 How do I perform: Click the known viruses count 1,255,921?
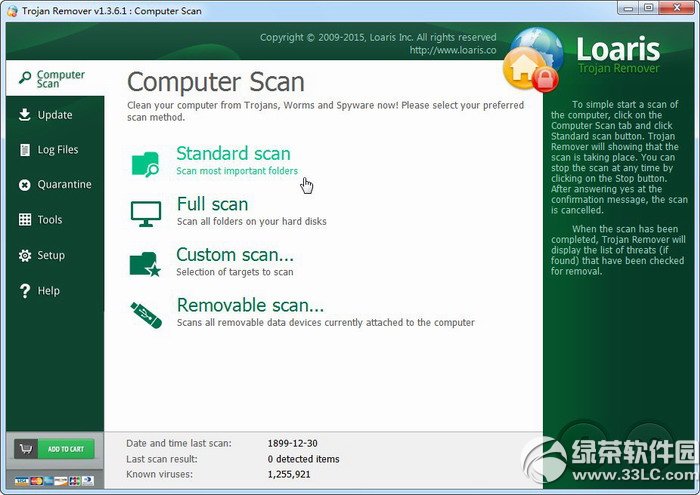tap(289, 474)
